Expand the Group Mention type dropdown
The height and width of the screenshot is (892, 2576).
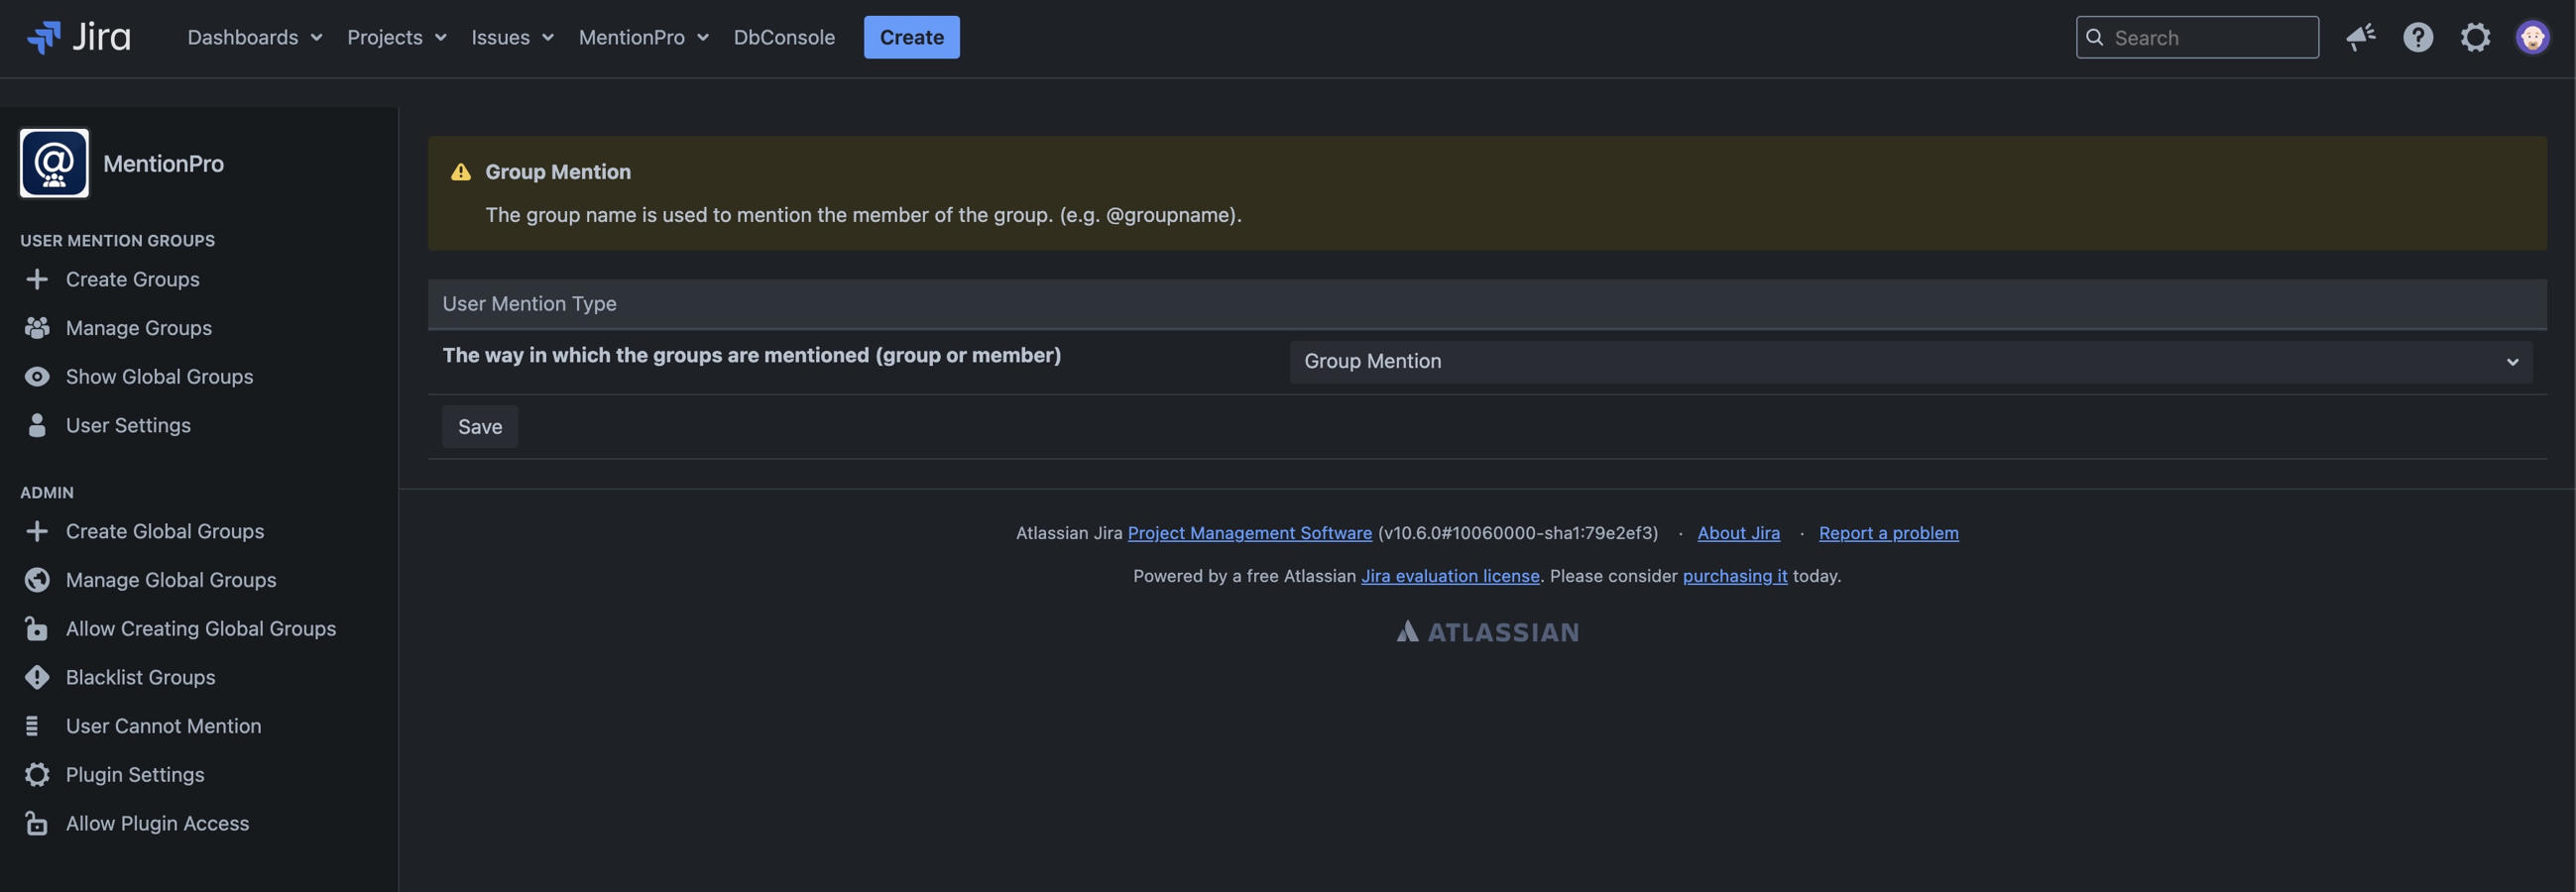tap(1910, 361)
